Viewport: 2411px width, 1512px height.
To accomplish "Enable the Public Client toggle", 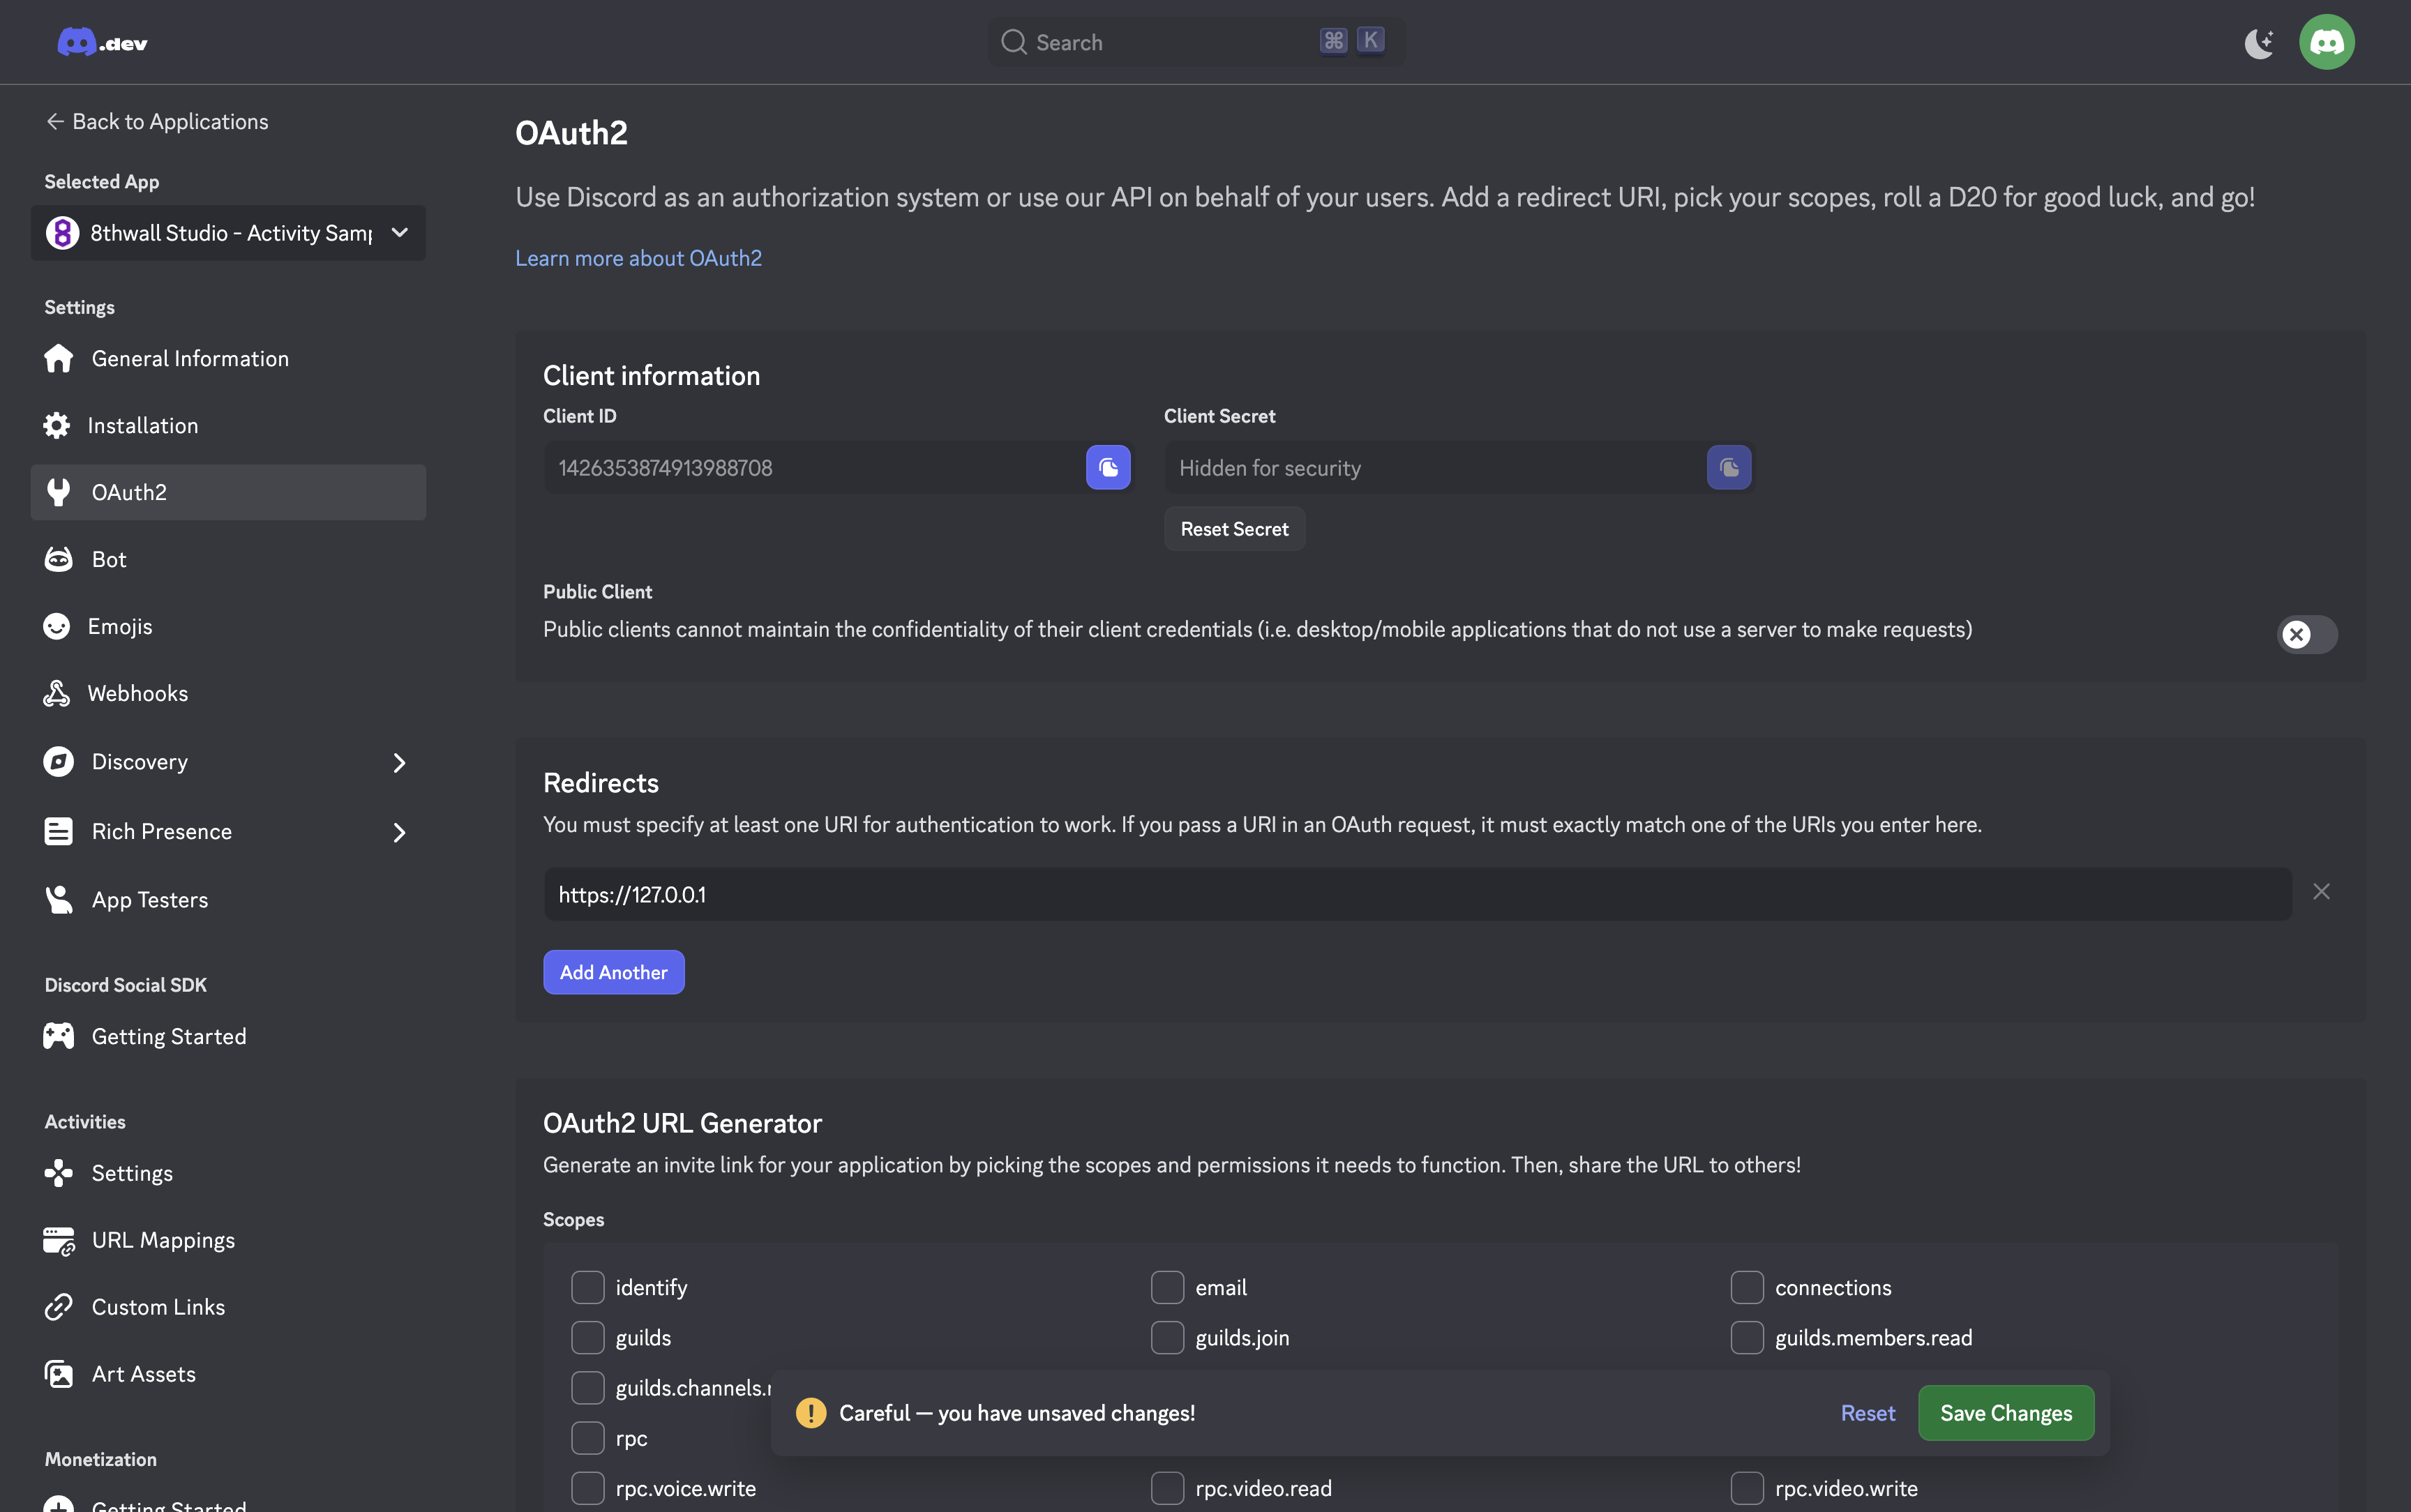I will click(2306, 634).
